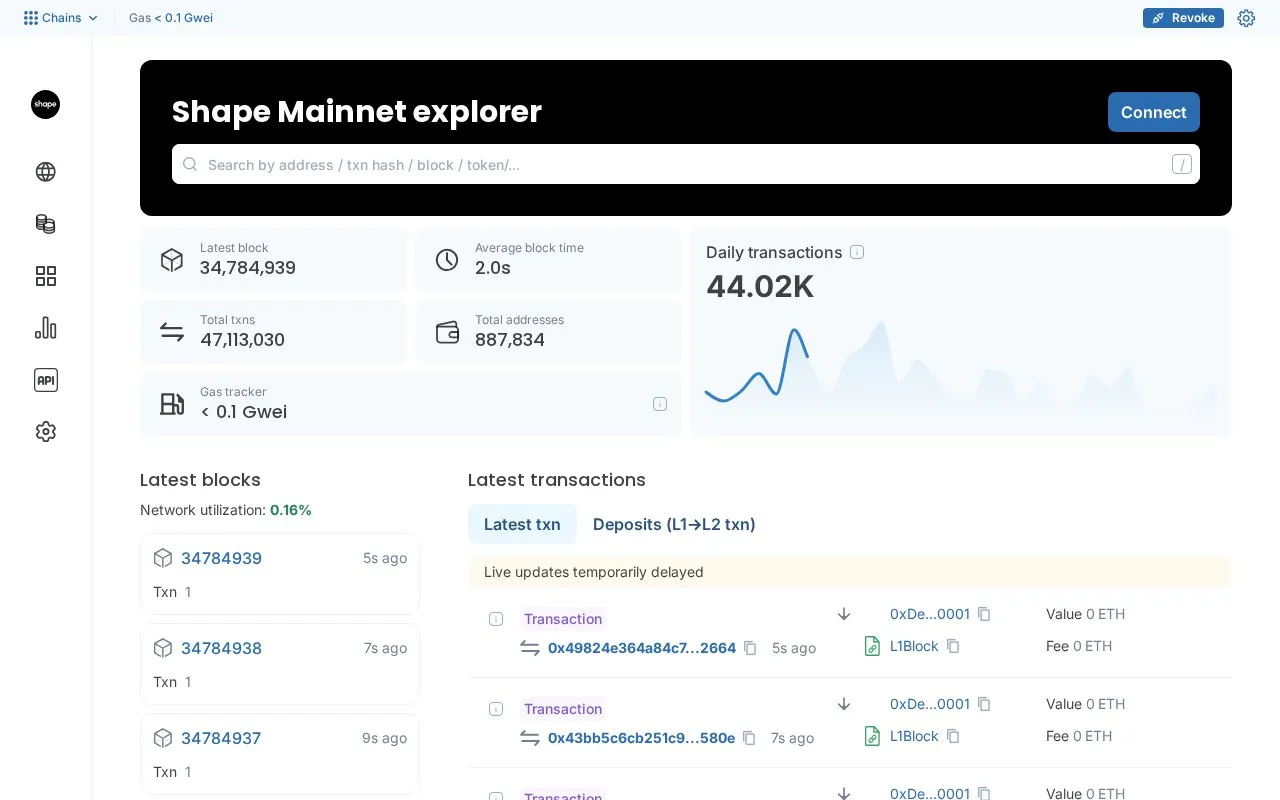
Task: Focus the search by address input field
Action: pyautogui.click(x=686, y=165)
